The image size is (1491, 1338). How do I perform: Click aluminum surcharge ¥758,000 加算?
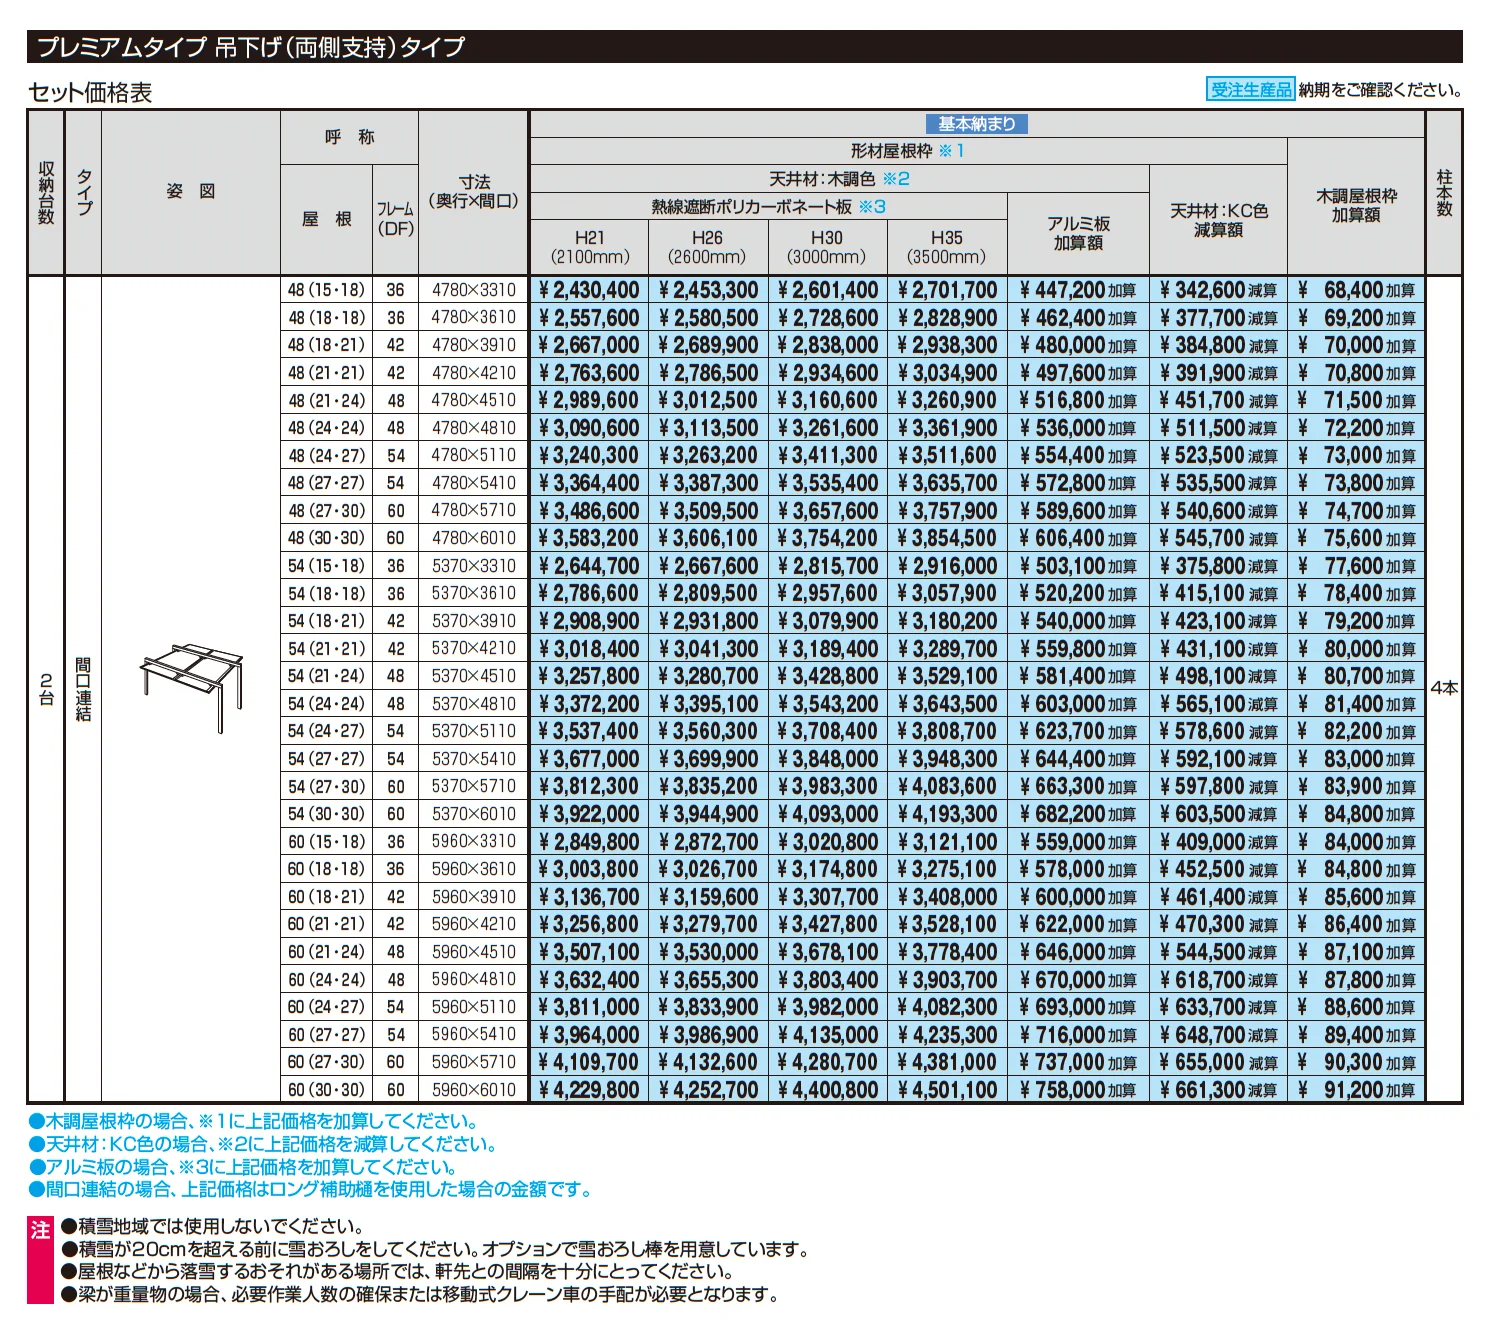[x=1078, y=1090]
